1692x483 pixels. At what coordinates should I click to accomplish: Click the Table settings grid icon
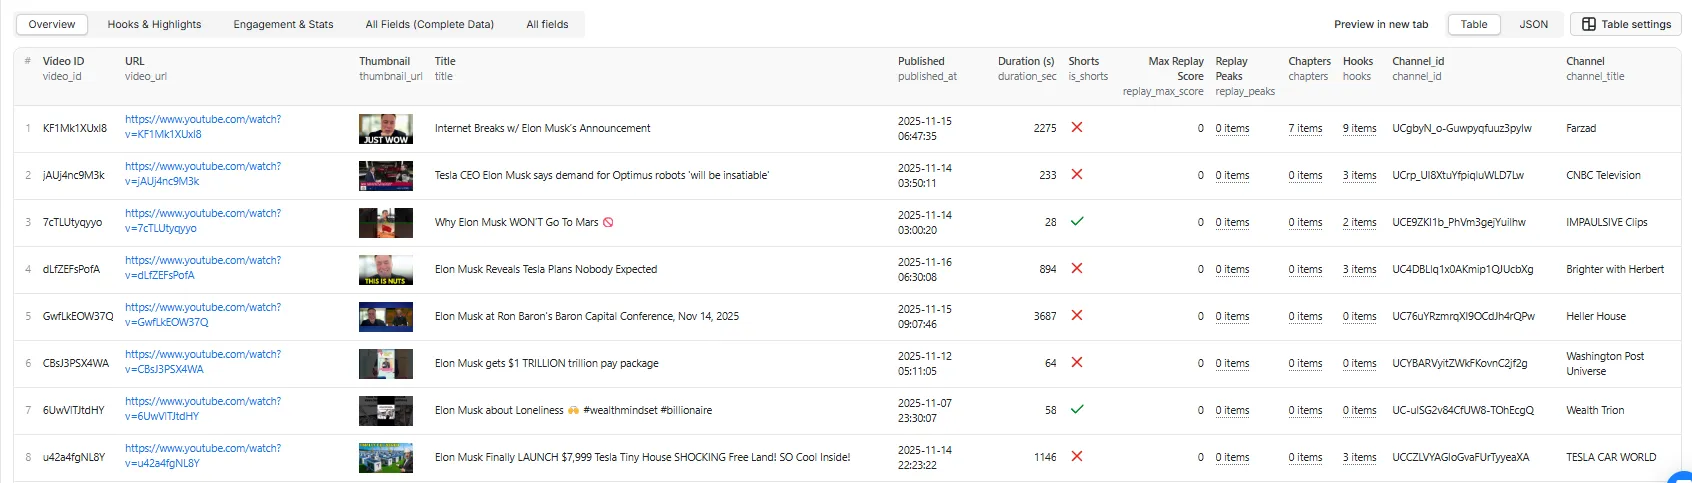(1589, 24)
